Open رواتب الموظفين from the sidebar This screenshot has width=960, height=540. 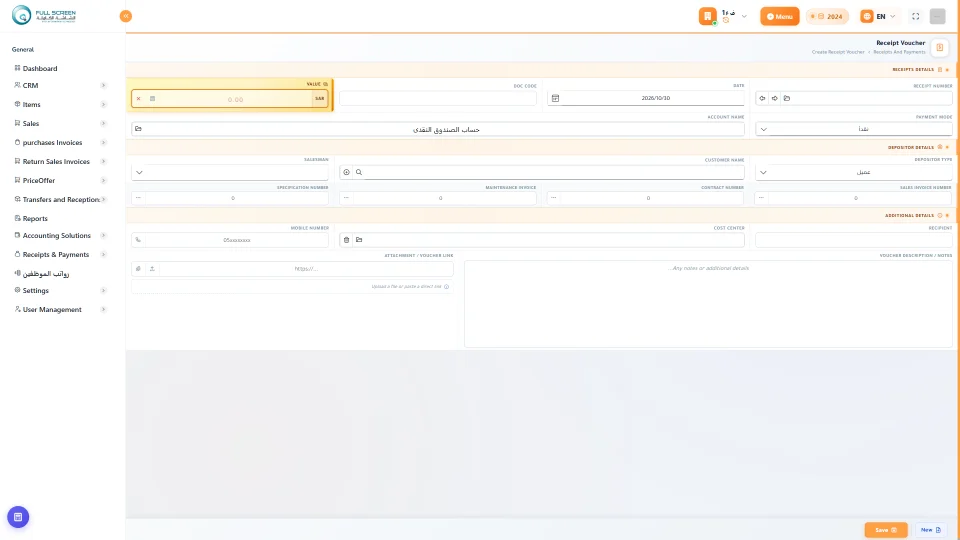45,274
